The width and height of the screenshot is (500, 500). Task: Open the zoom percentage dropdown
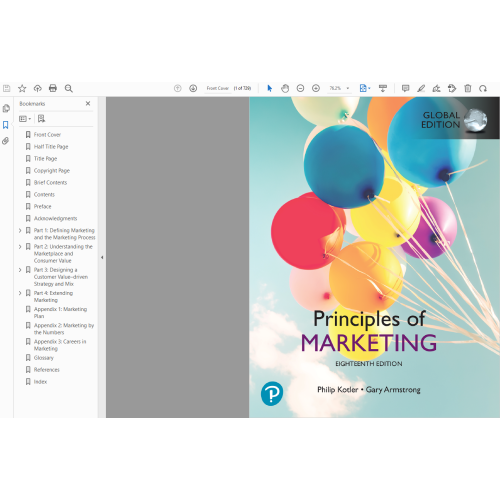point(348,88)
